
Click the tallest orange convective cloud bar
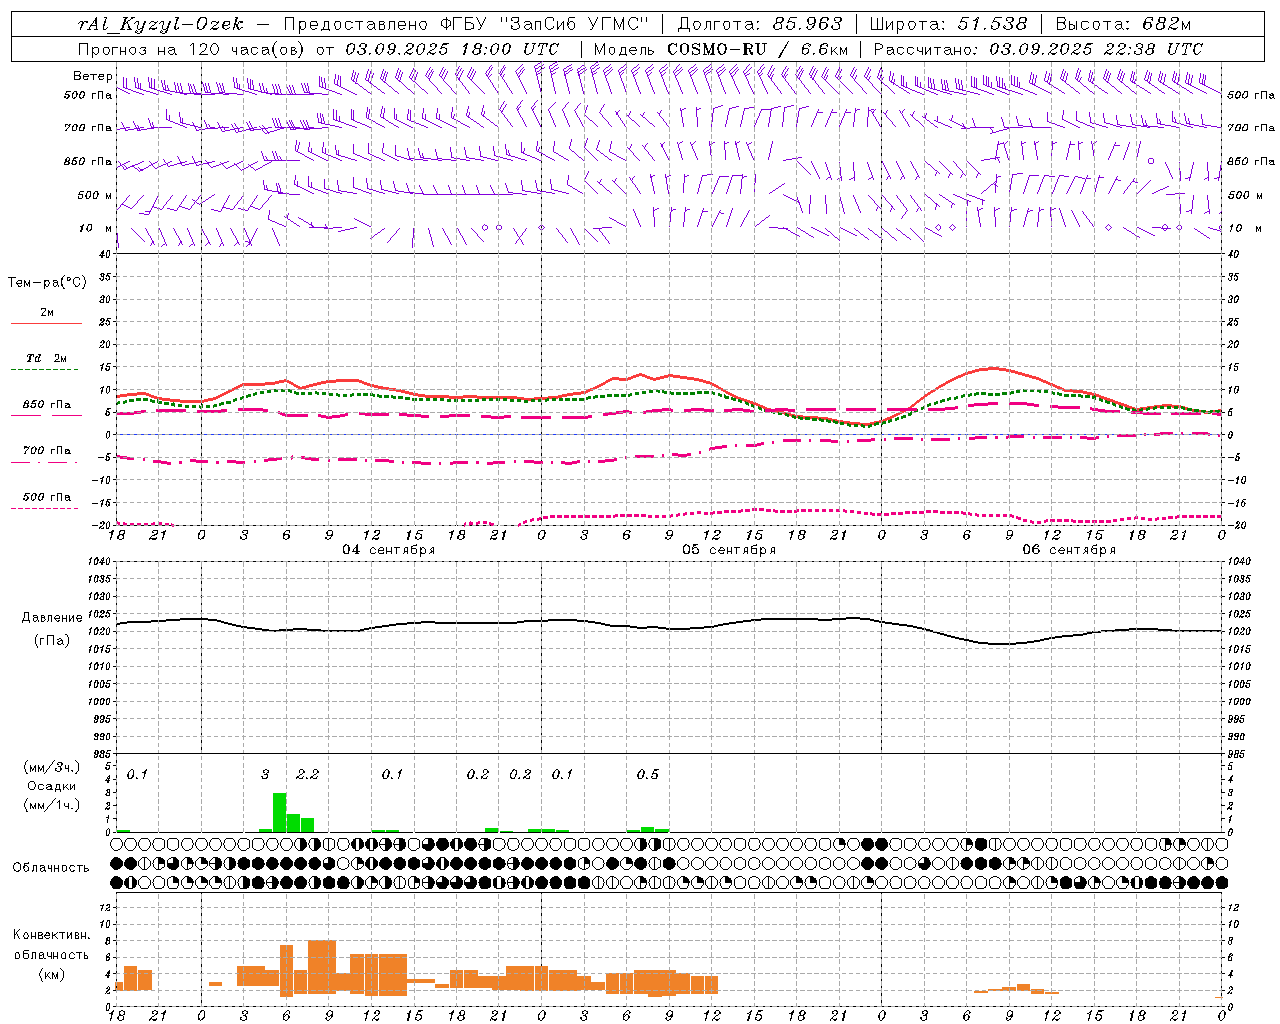coord(321,967)
